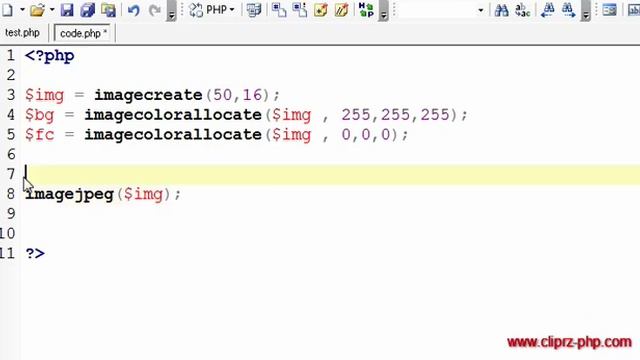Click the computer screens icon after the PHP dropdown
The image size is (640, 360).
click(253, 10)
